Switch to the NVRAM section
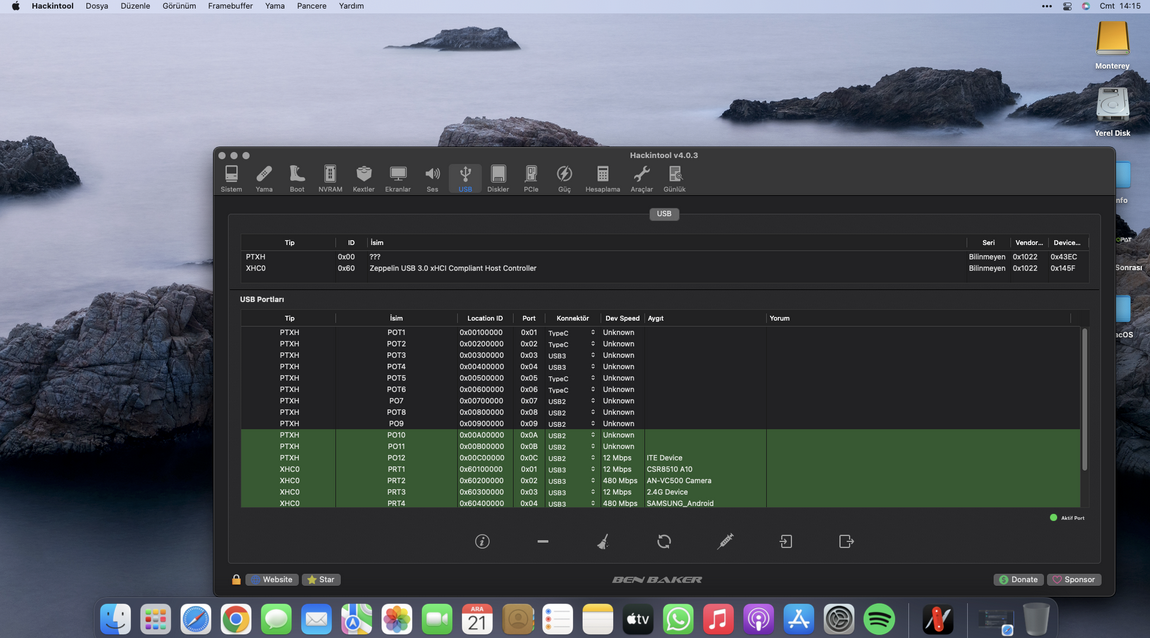This screenshot has width=1150, height=638. click(330, 179)
